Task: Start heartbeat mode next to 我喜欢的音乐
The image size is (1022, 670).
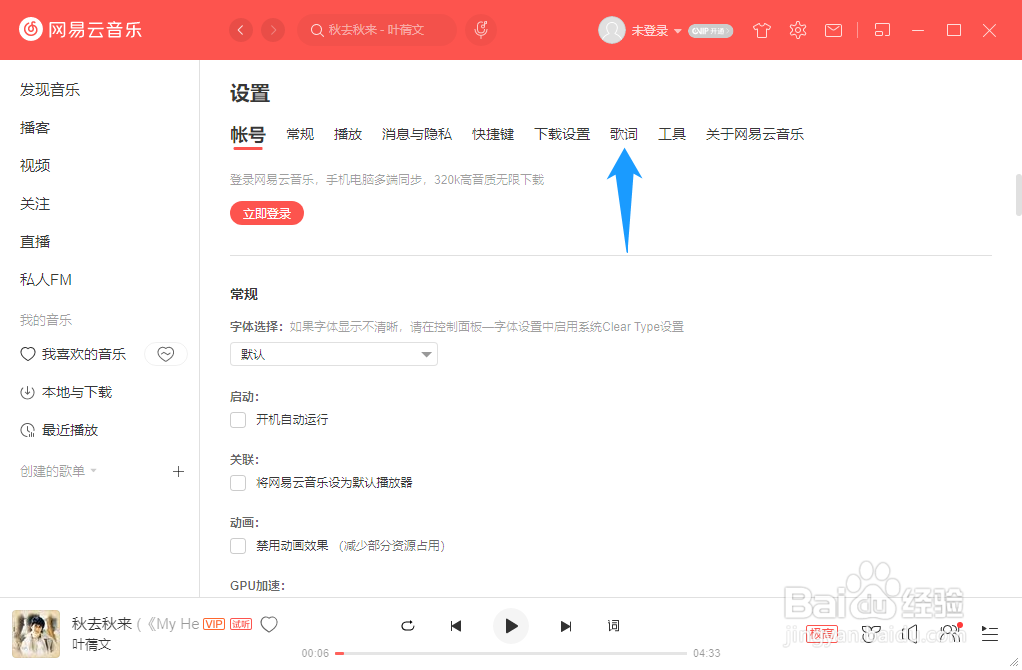Action: point(166,354)
